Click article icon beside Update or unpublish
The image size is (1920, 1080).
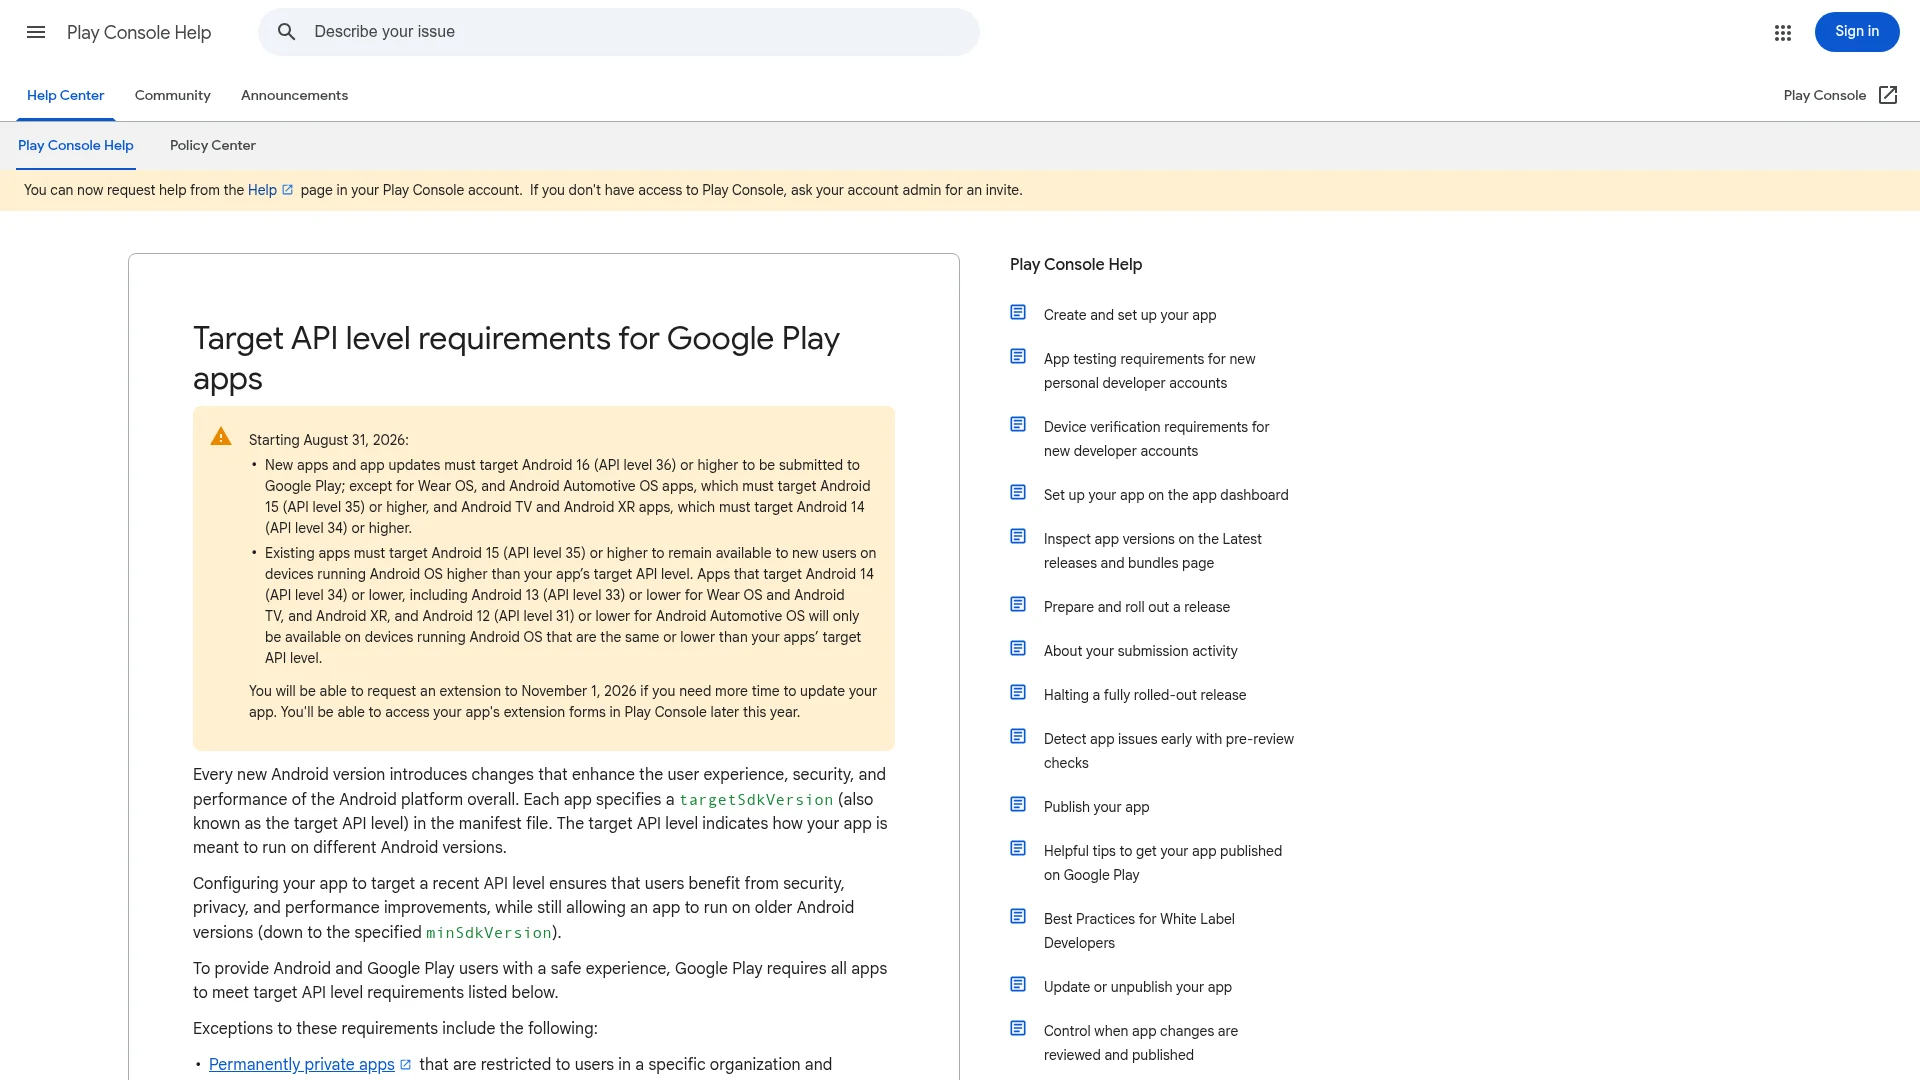pos(1018,985)
